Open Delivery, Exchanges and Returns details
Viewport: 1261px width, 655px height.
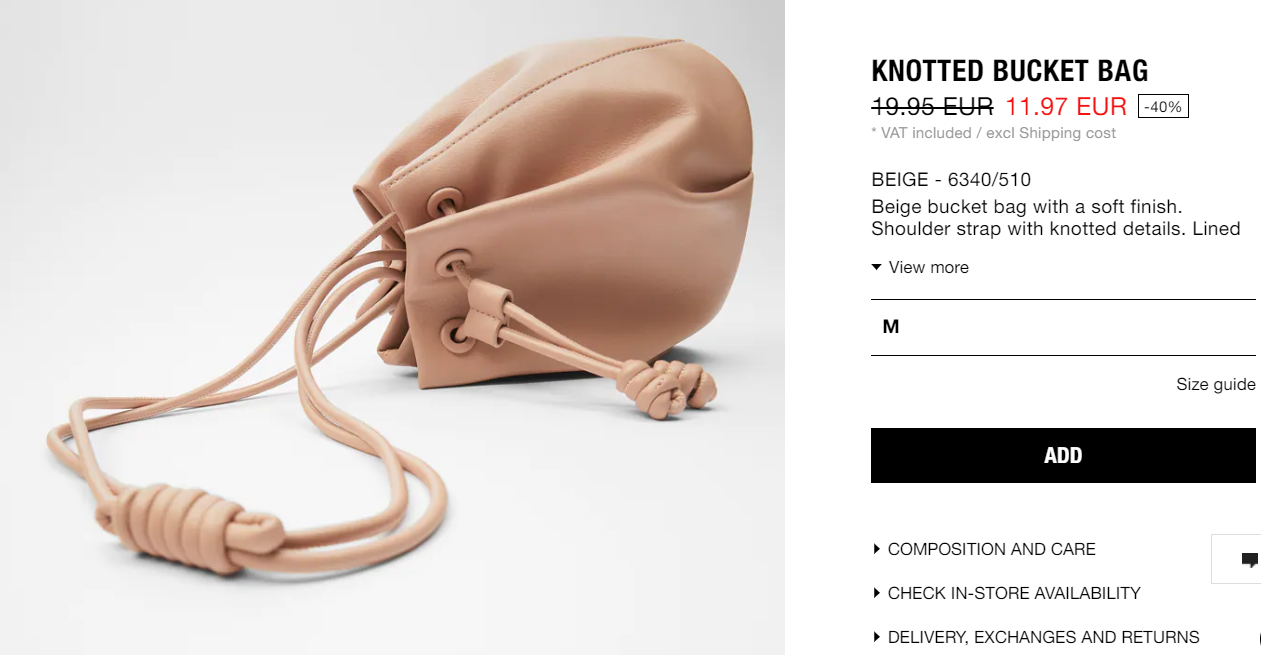[x=1043, y=637]
